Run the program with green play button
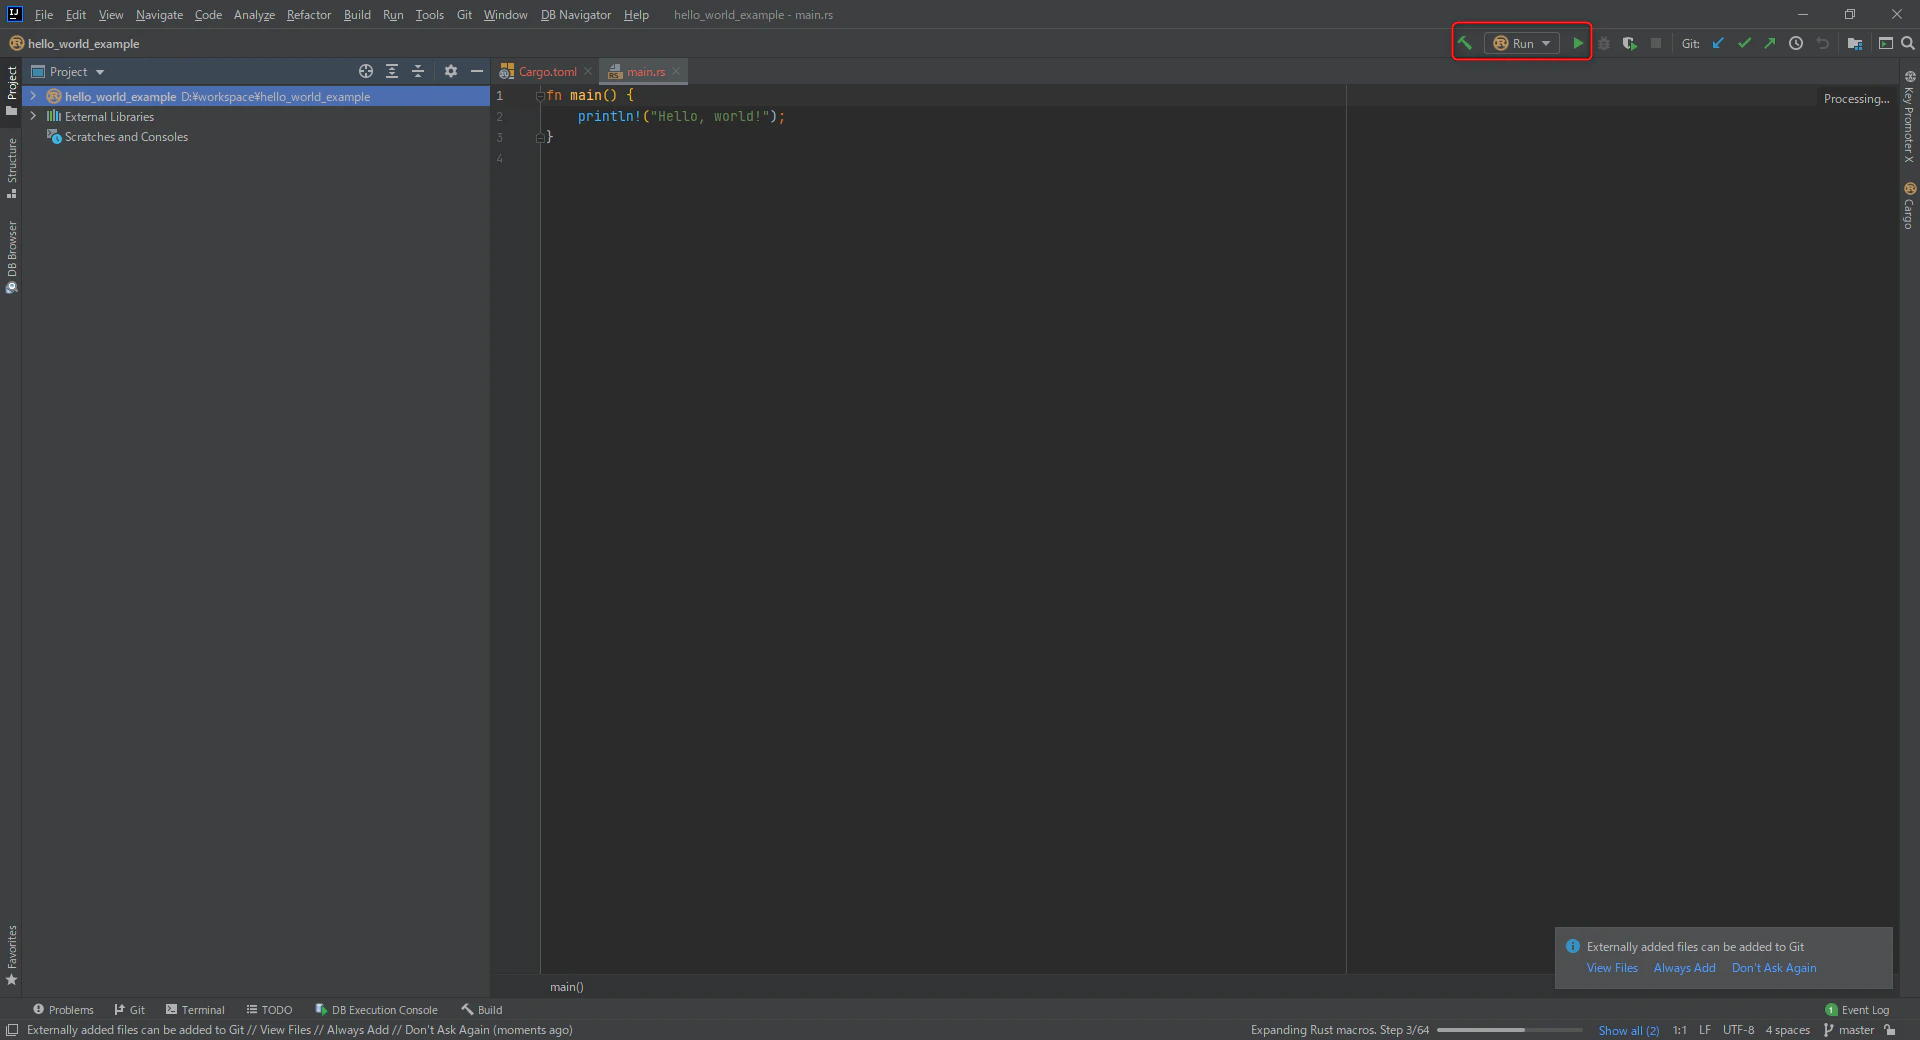This screenshot has height=1040, width=1920. point(1578,43)
